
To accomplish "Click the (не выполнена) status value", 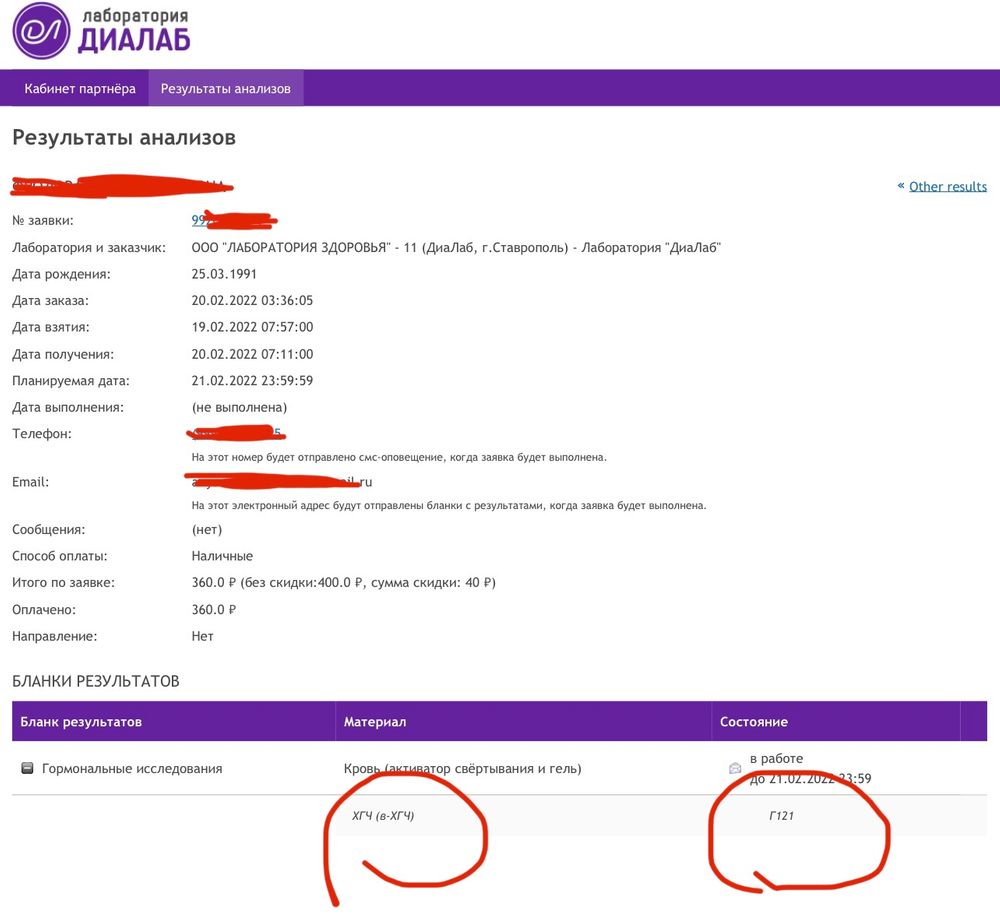I will 239,407.
